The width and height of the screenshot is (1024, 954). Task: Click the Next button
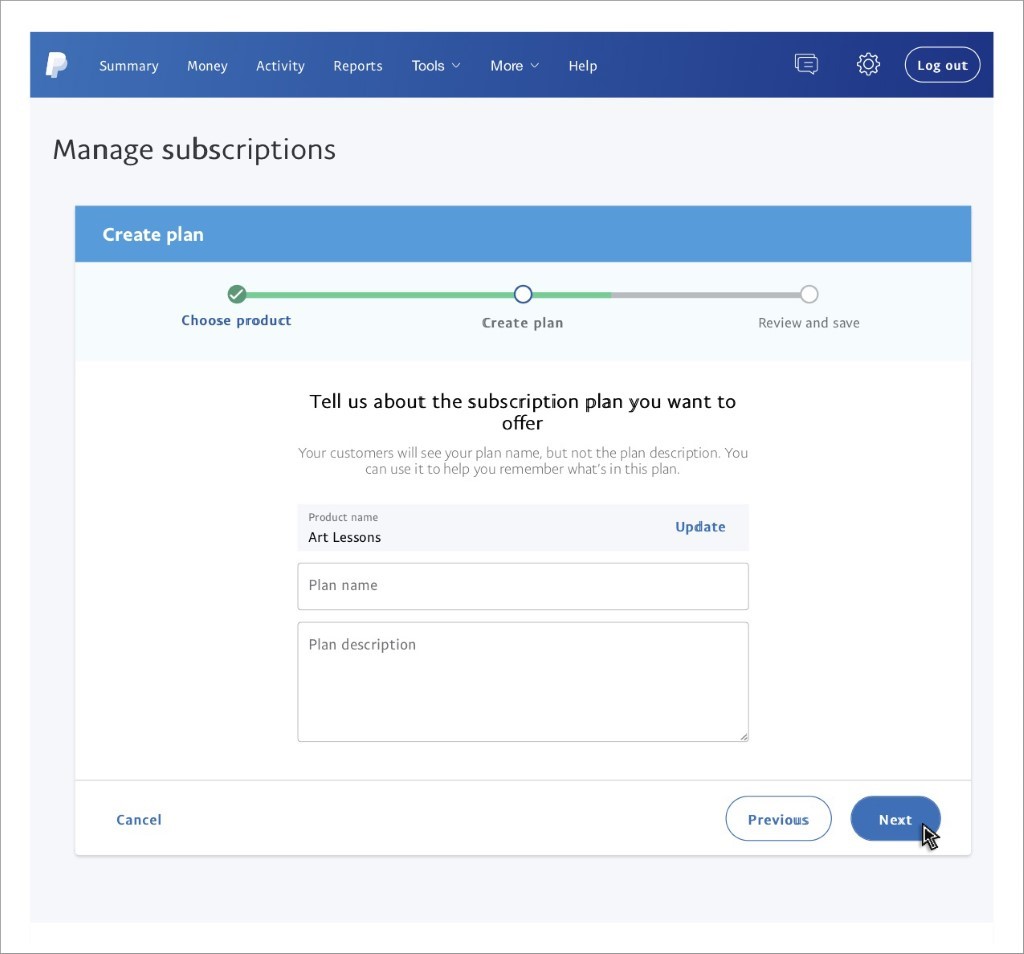pos(894,818)
